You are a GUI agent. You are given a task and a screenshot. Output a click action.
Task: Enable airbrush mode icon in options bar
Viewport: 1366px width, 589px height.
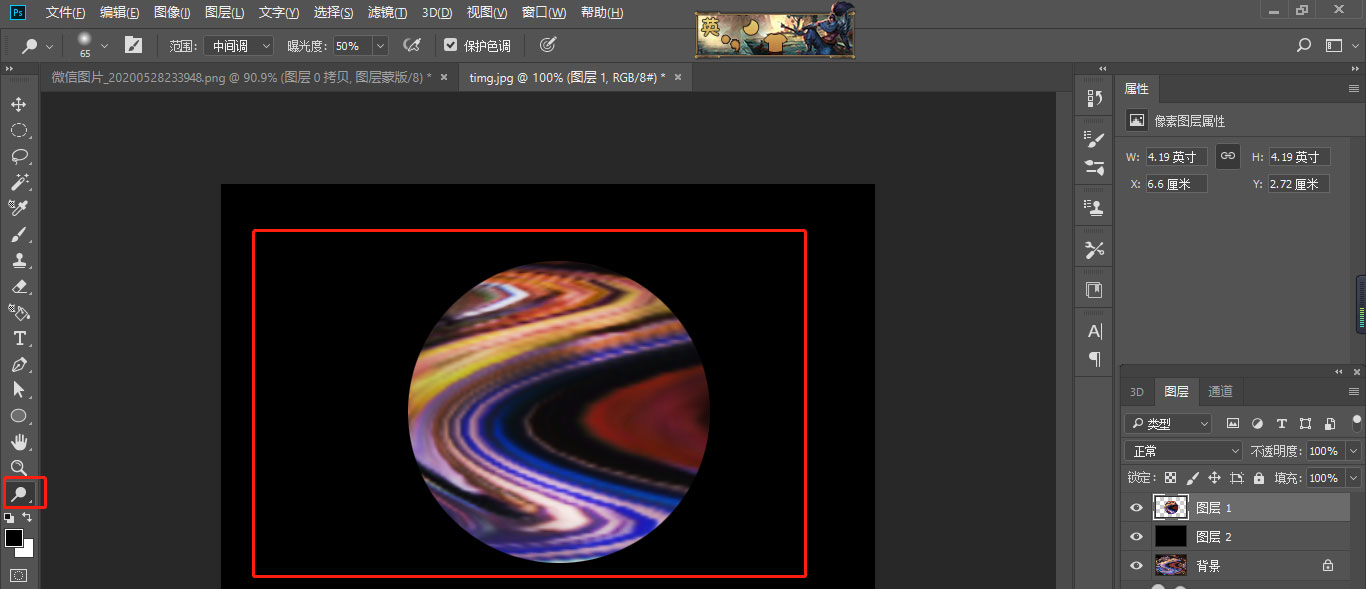[411, 45]
